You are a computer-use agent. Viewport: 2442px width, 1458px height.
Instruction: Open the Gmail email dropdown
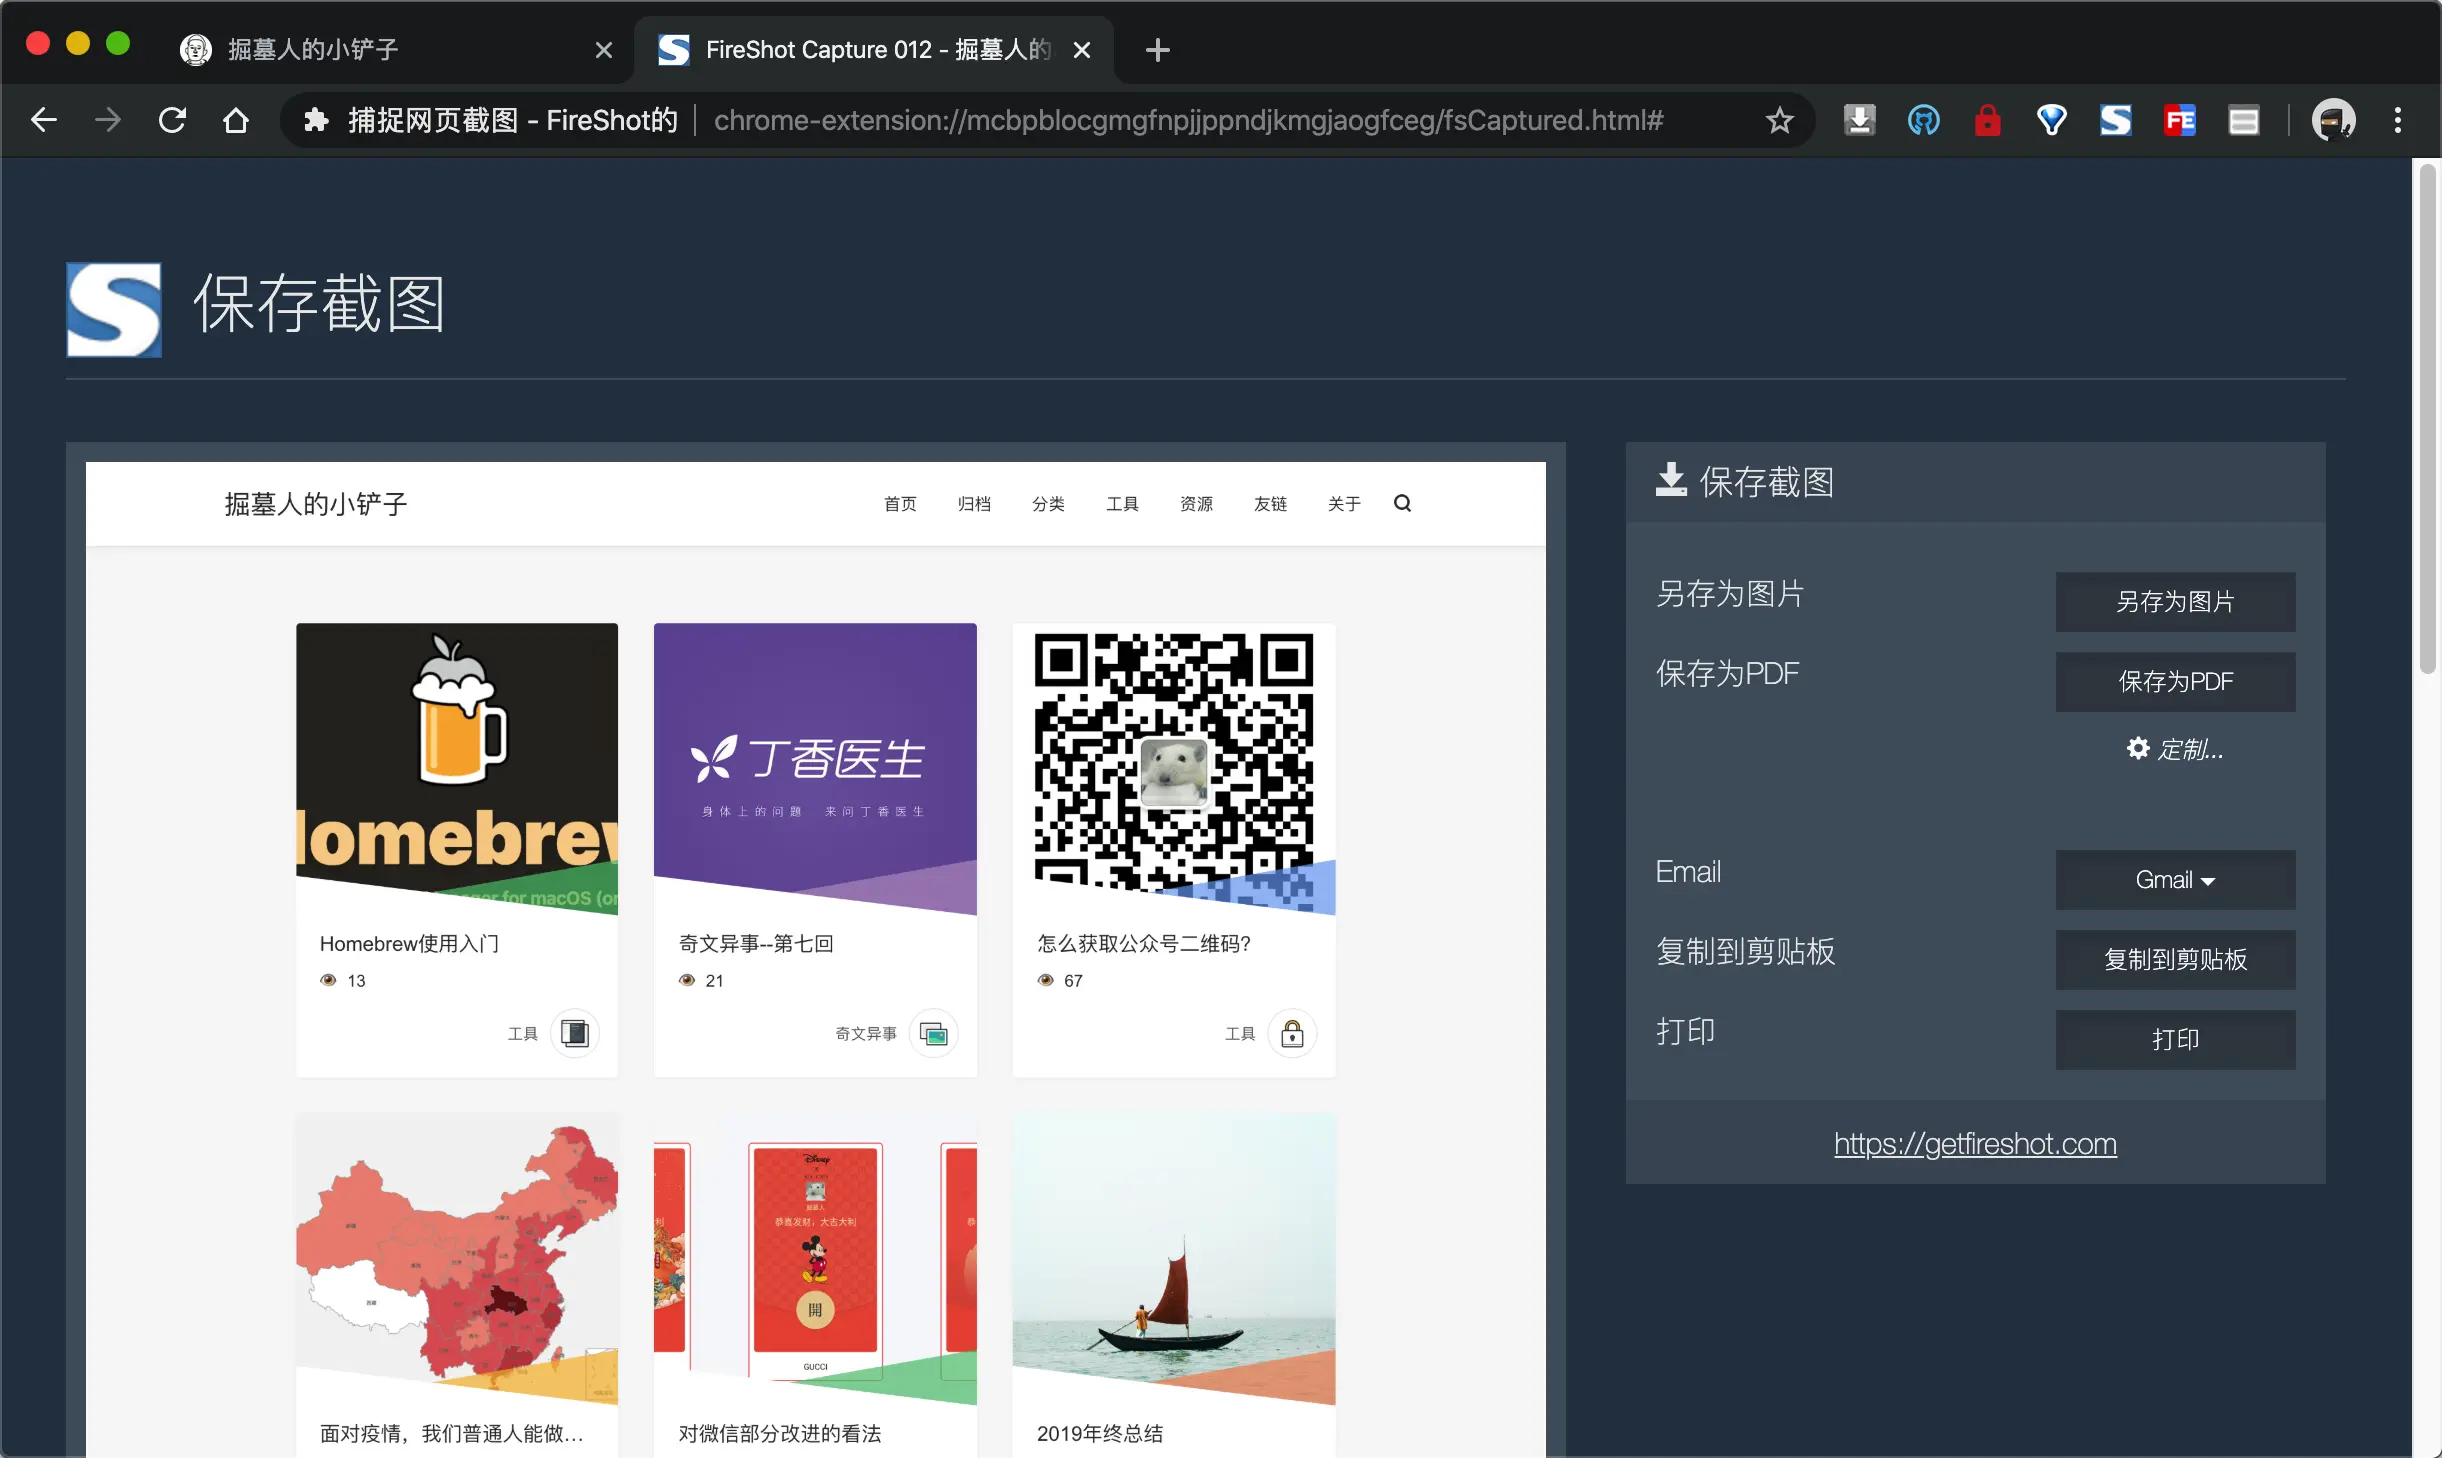[x=2174, y=880]
